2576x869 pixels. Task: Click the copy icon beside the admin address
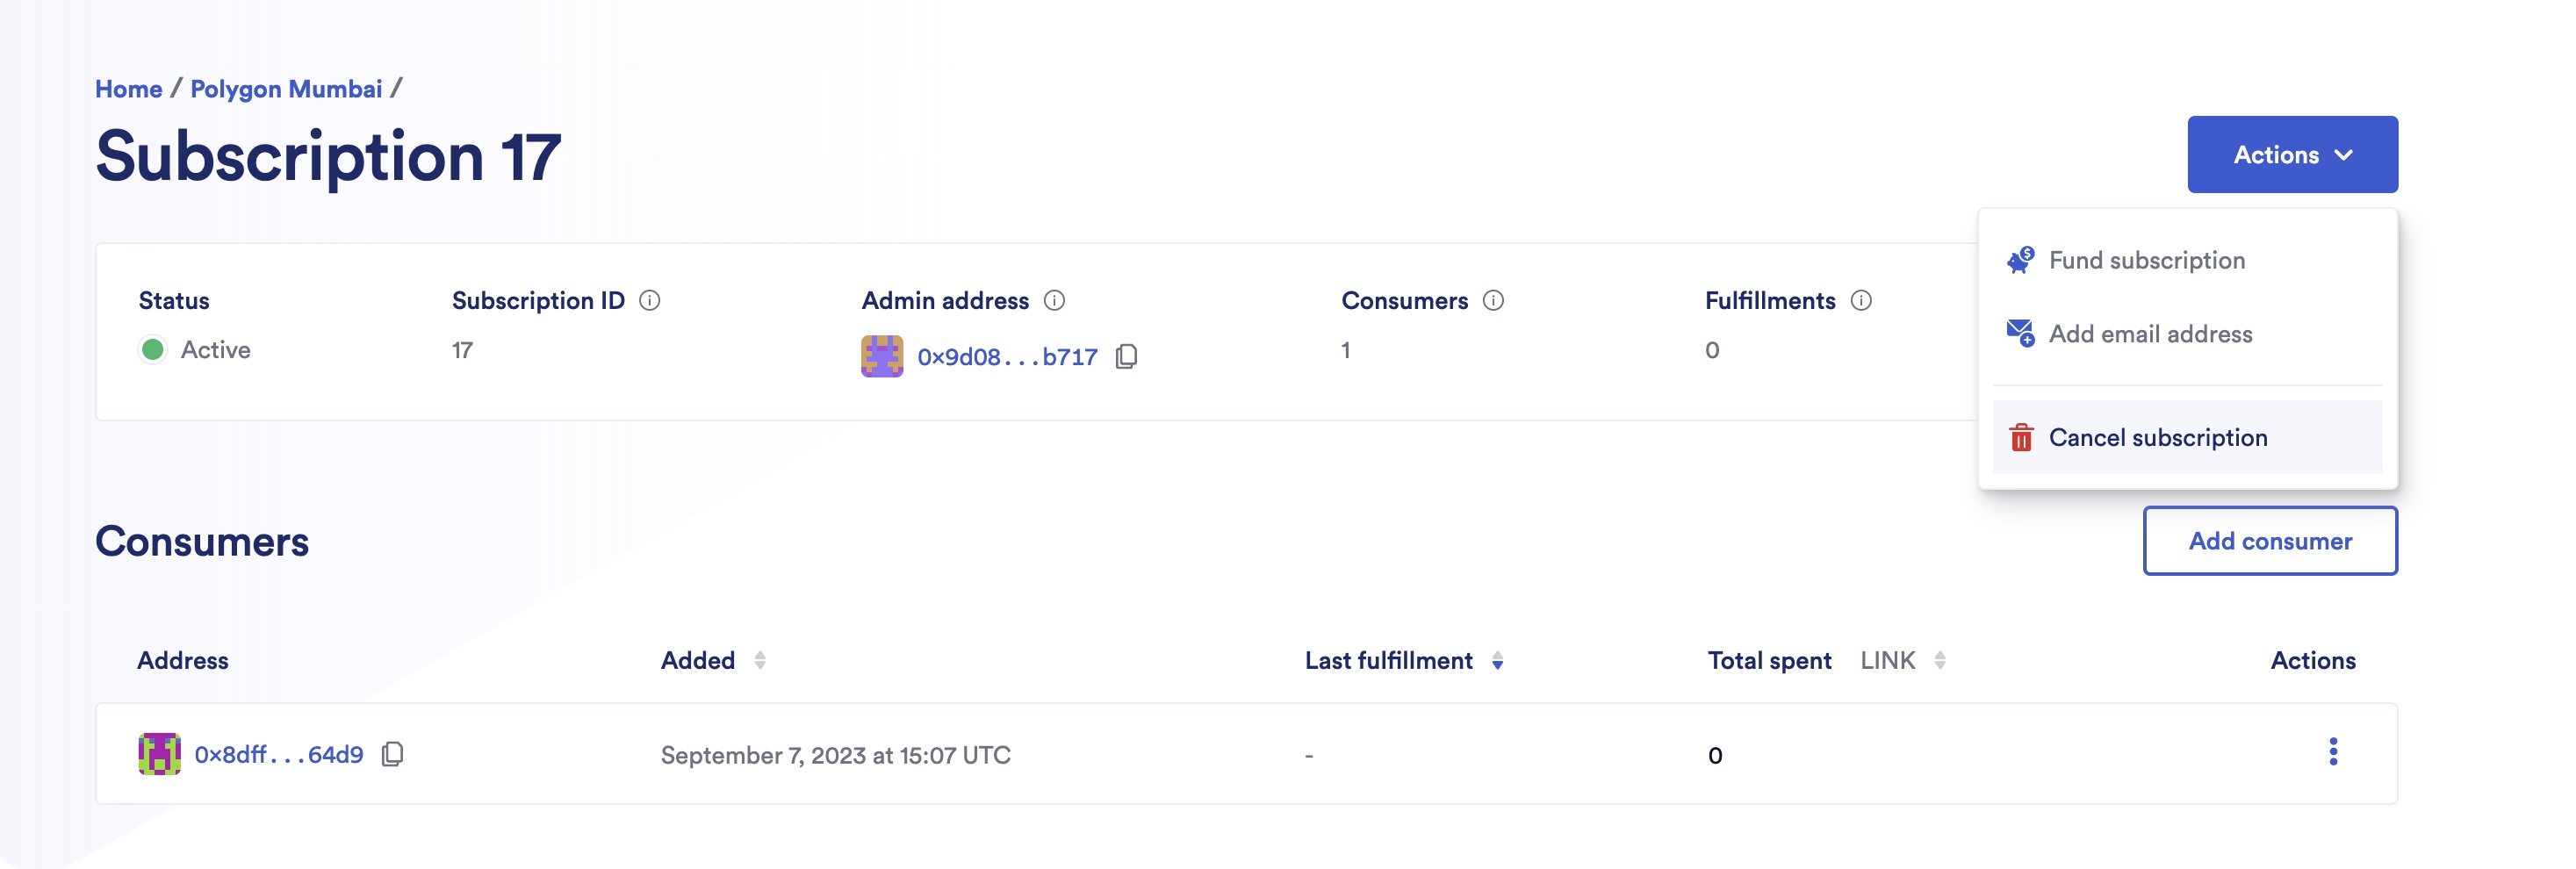[x=1128, y=357]
